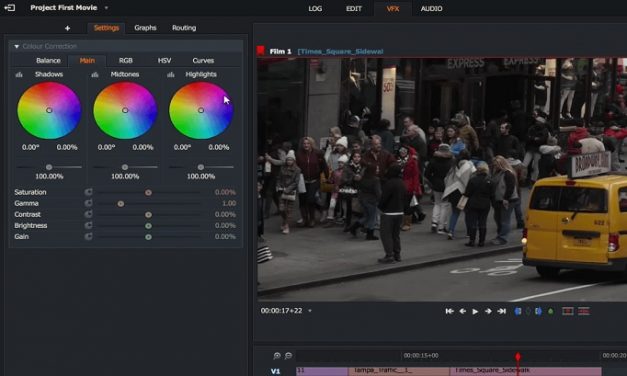This screenshot has height=376, width=627.
Task: Clear the marks (middle dark icon)
Action: 528,311
